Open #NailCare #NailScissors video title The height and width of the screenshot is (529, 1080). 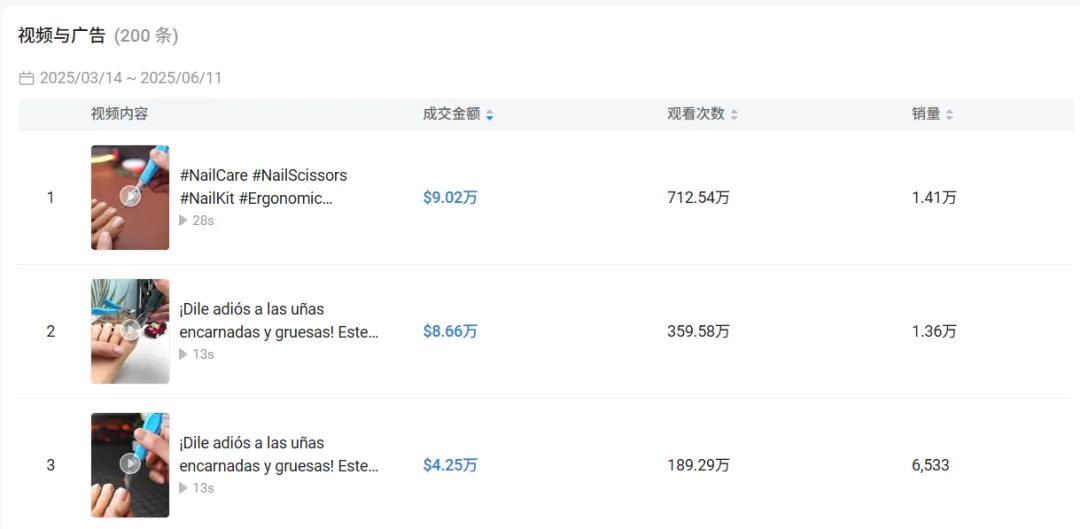point(263,187)
